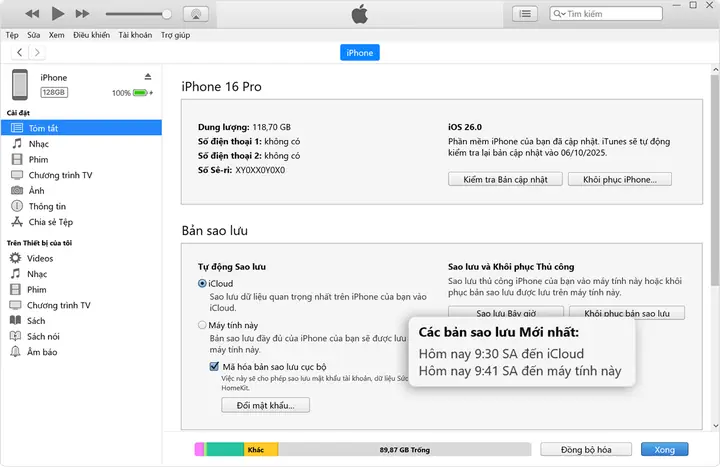Click the 89,87 GB Trống storage area

pos(405,450)
